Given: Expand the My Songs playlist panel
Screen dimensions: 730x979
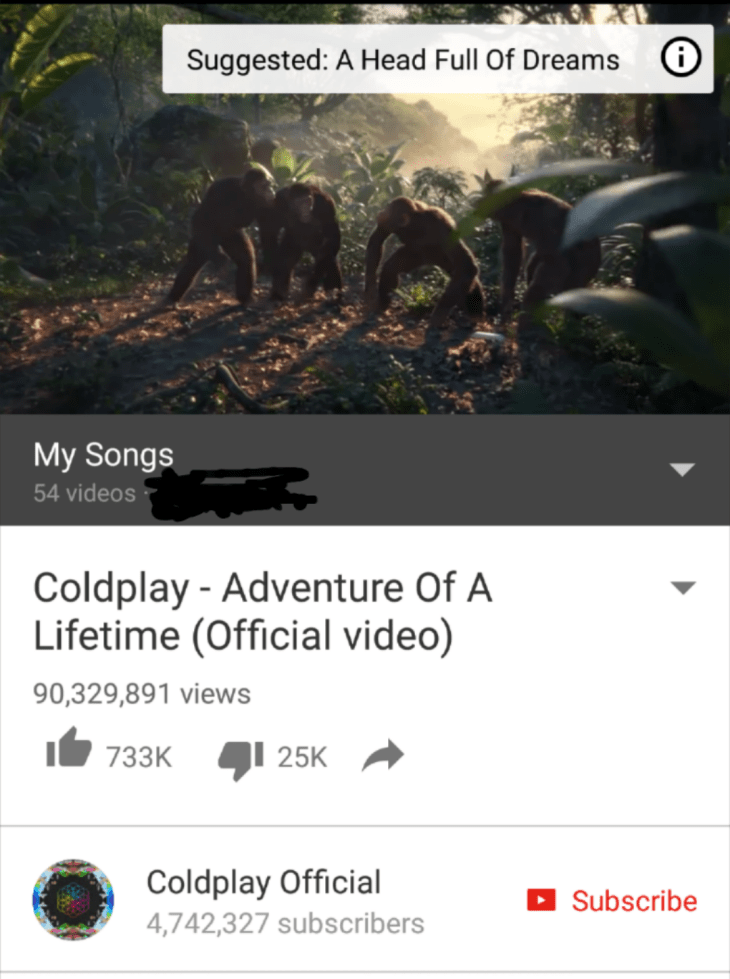Looking at the screenshot, I should (x=682, y=469).
